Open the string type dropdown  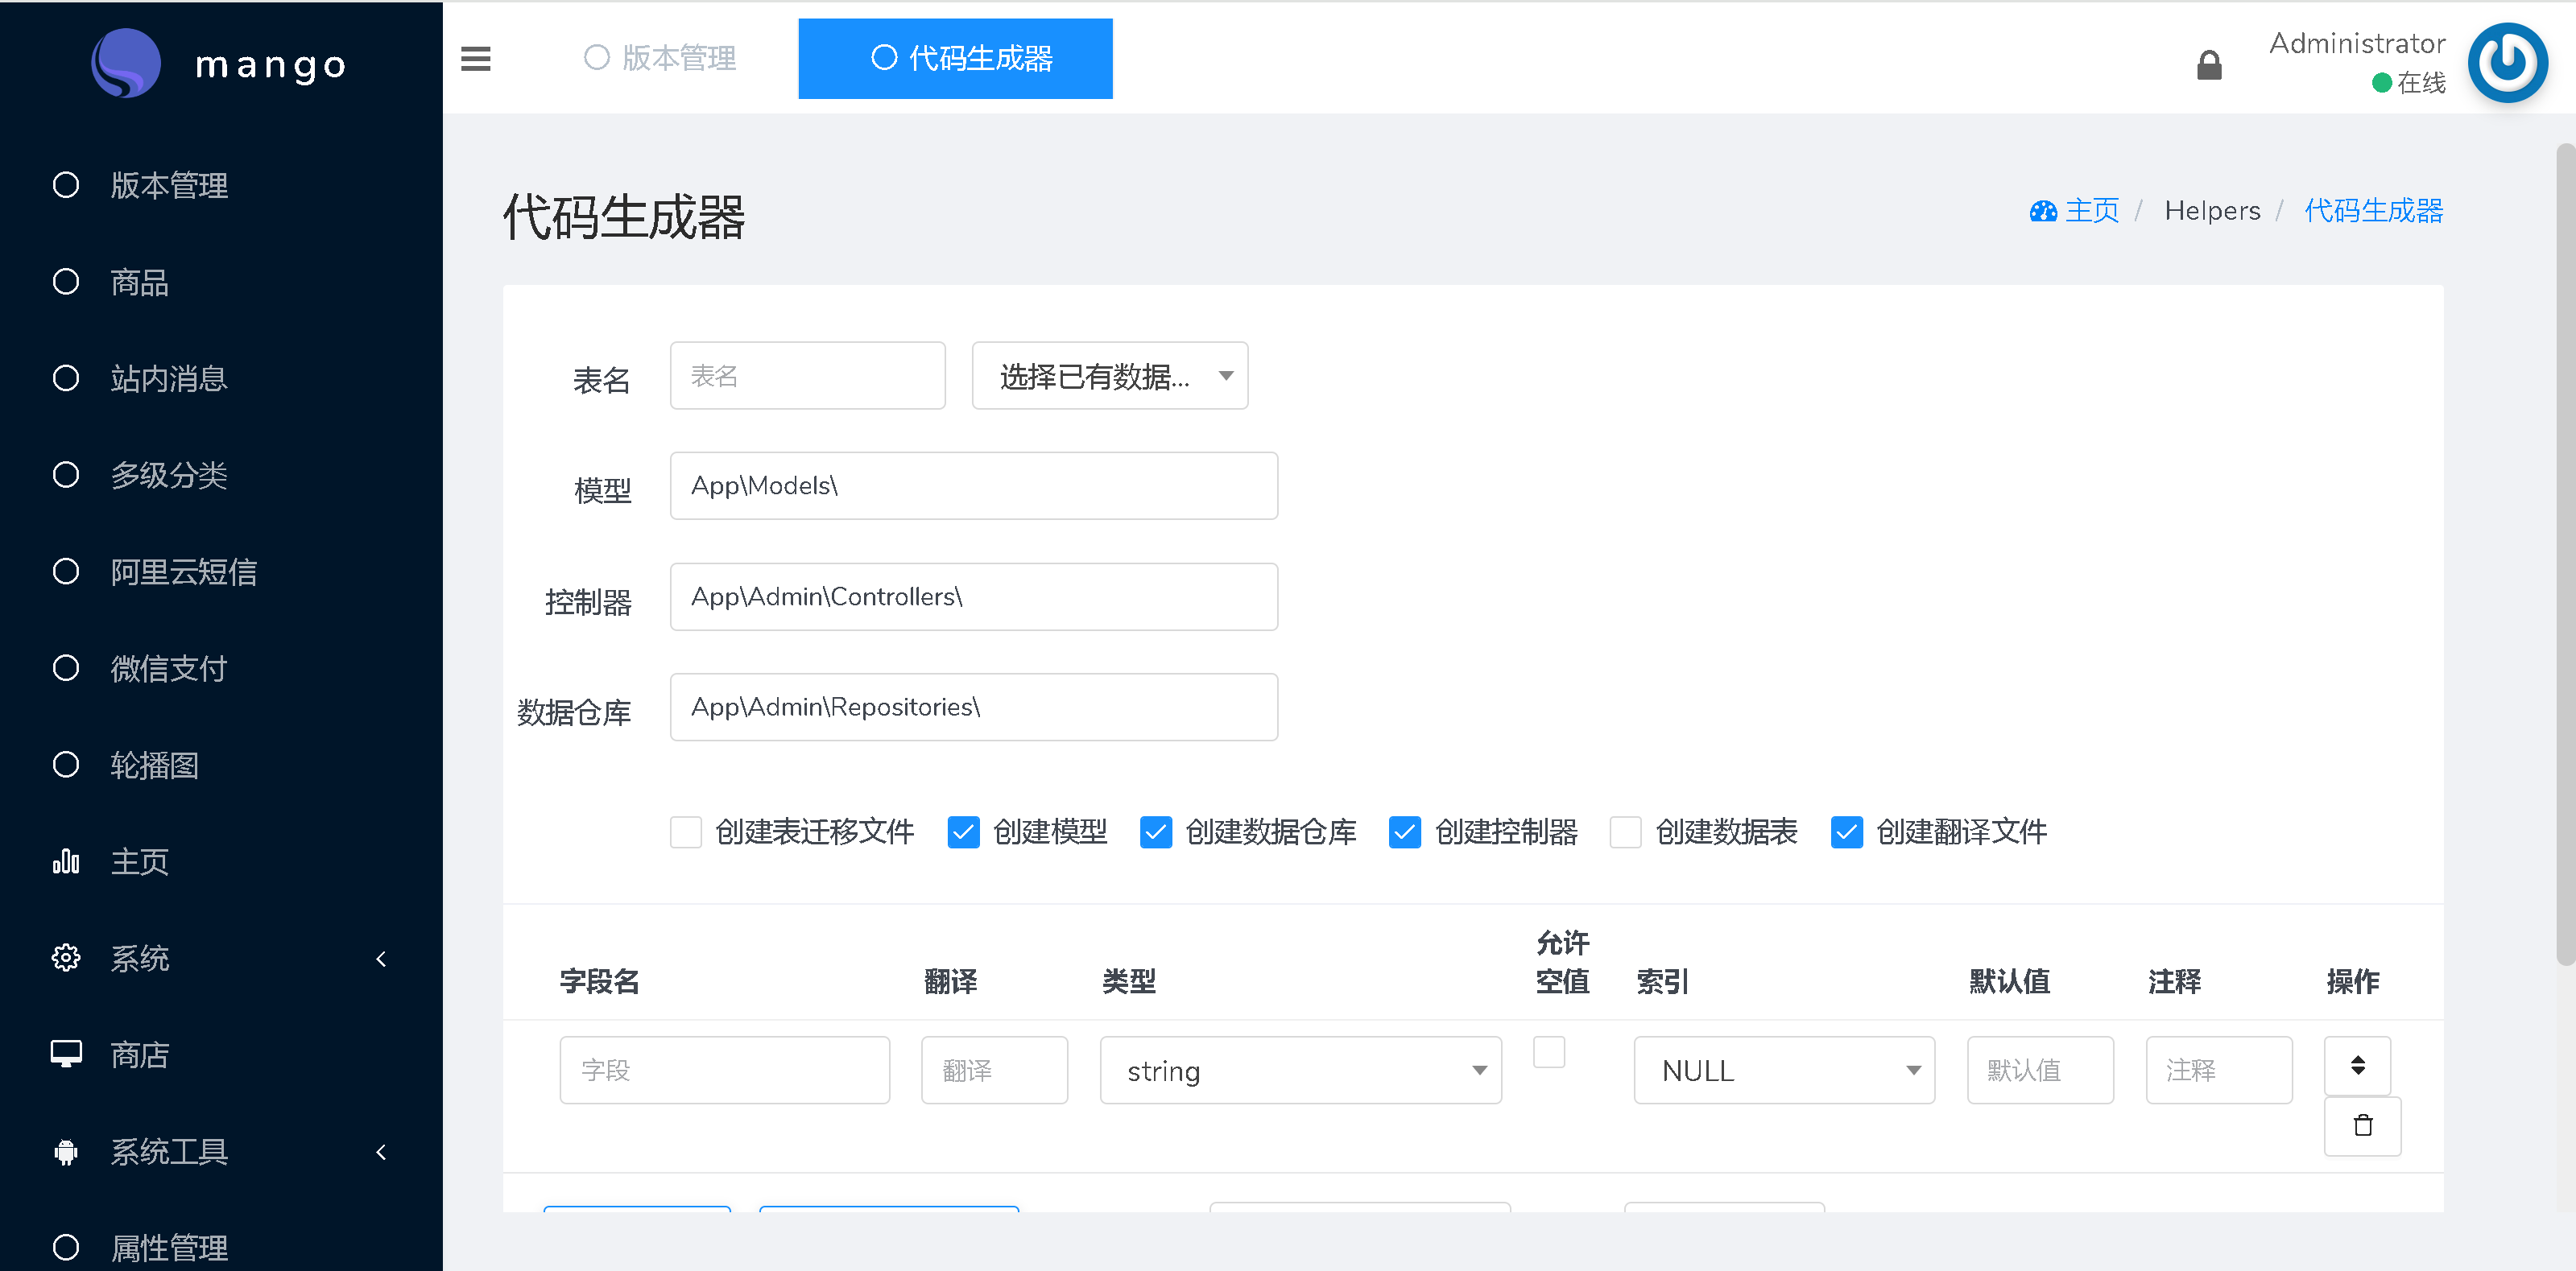[1299, 1070]
